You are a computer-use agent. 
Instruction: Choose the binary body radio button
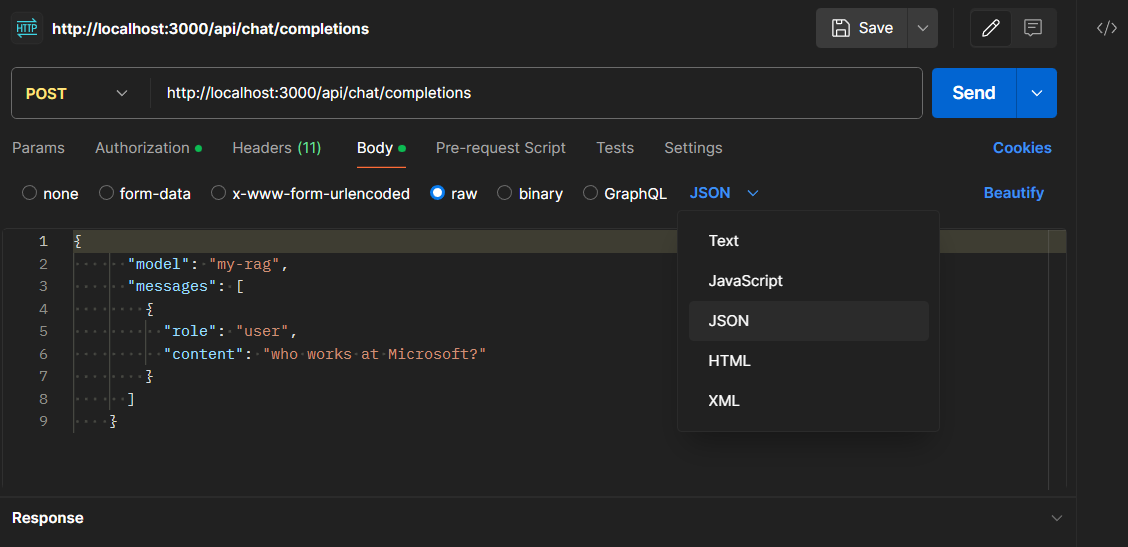coord(505,193)
